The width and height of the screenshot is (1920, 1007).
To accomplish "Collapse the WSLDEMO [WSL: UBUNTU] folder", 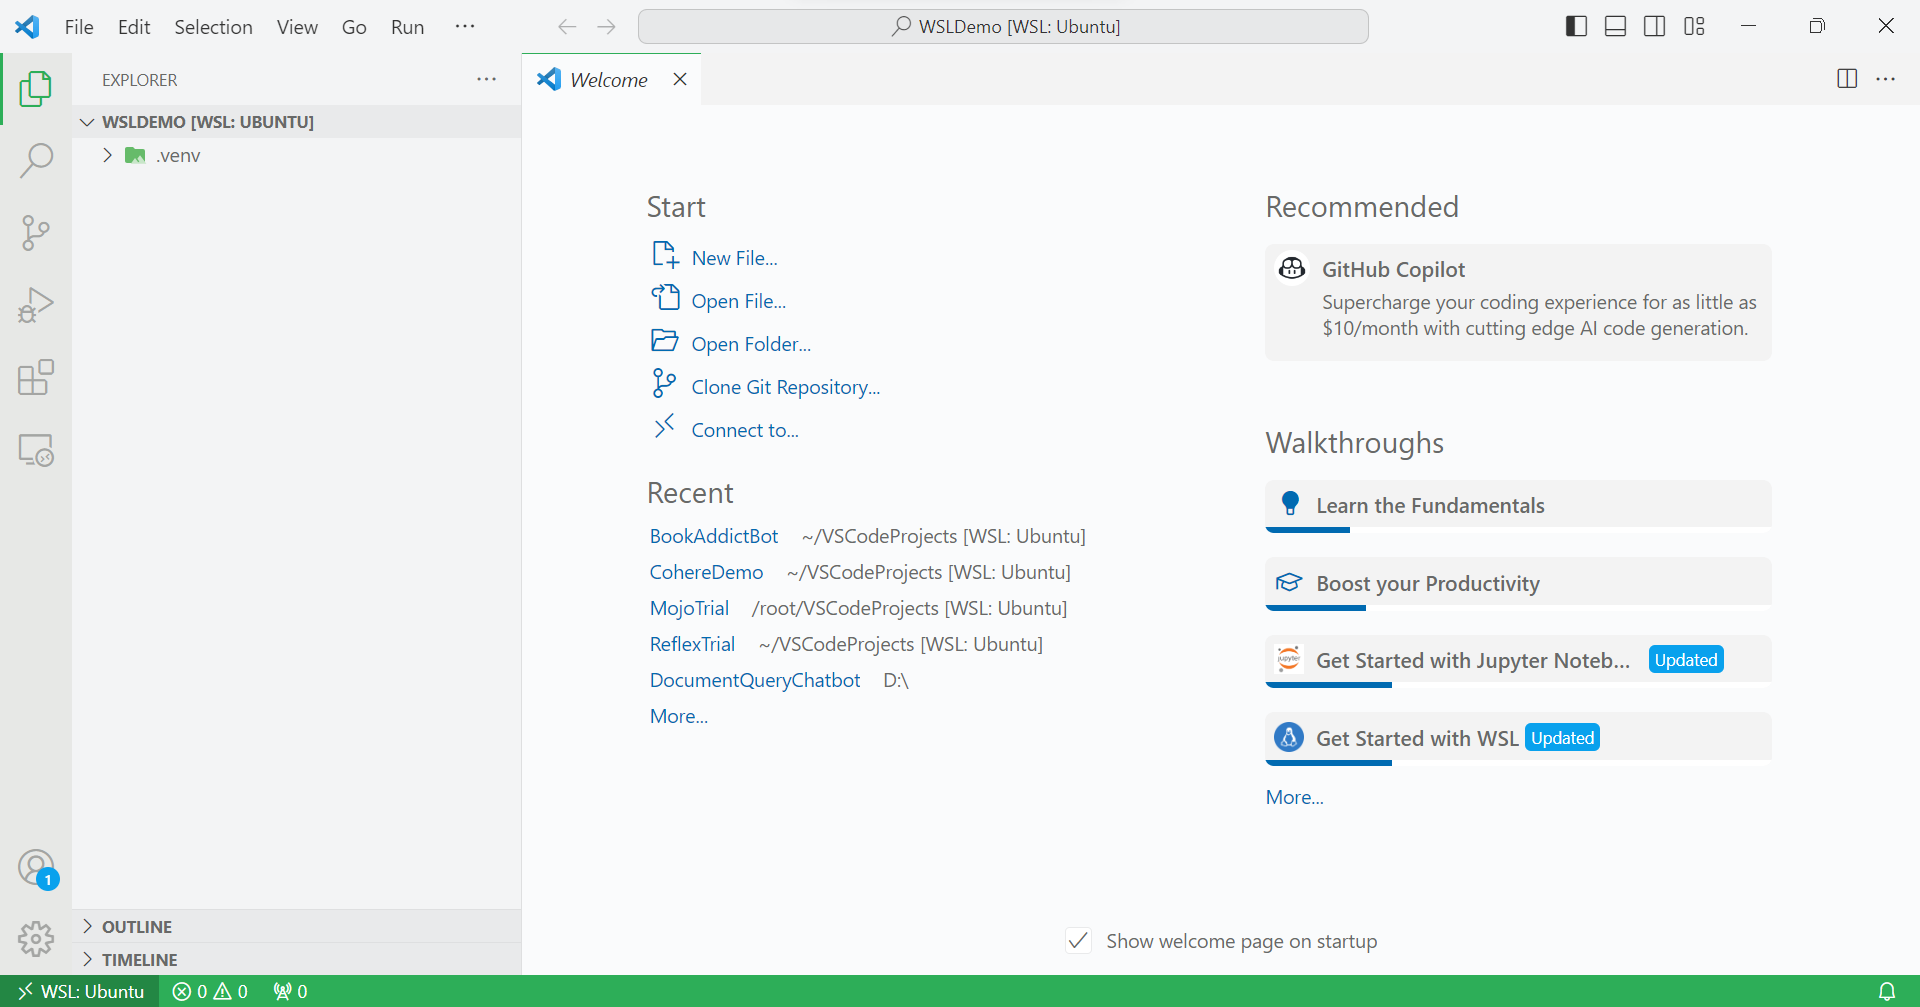I will tap(87, 121).
